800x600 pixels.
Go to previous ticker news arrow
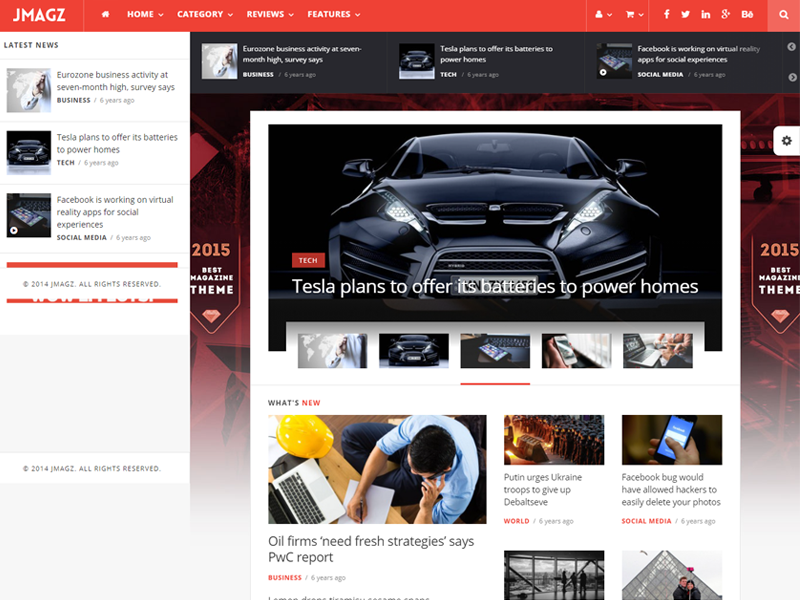point(791,47)
